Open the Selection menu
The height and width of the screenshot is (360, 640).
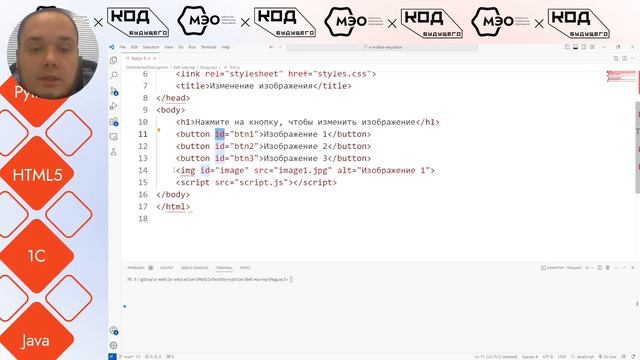click(151, 47)
